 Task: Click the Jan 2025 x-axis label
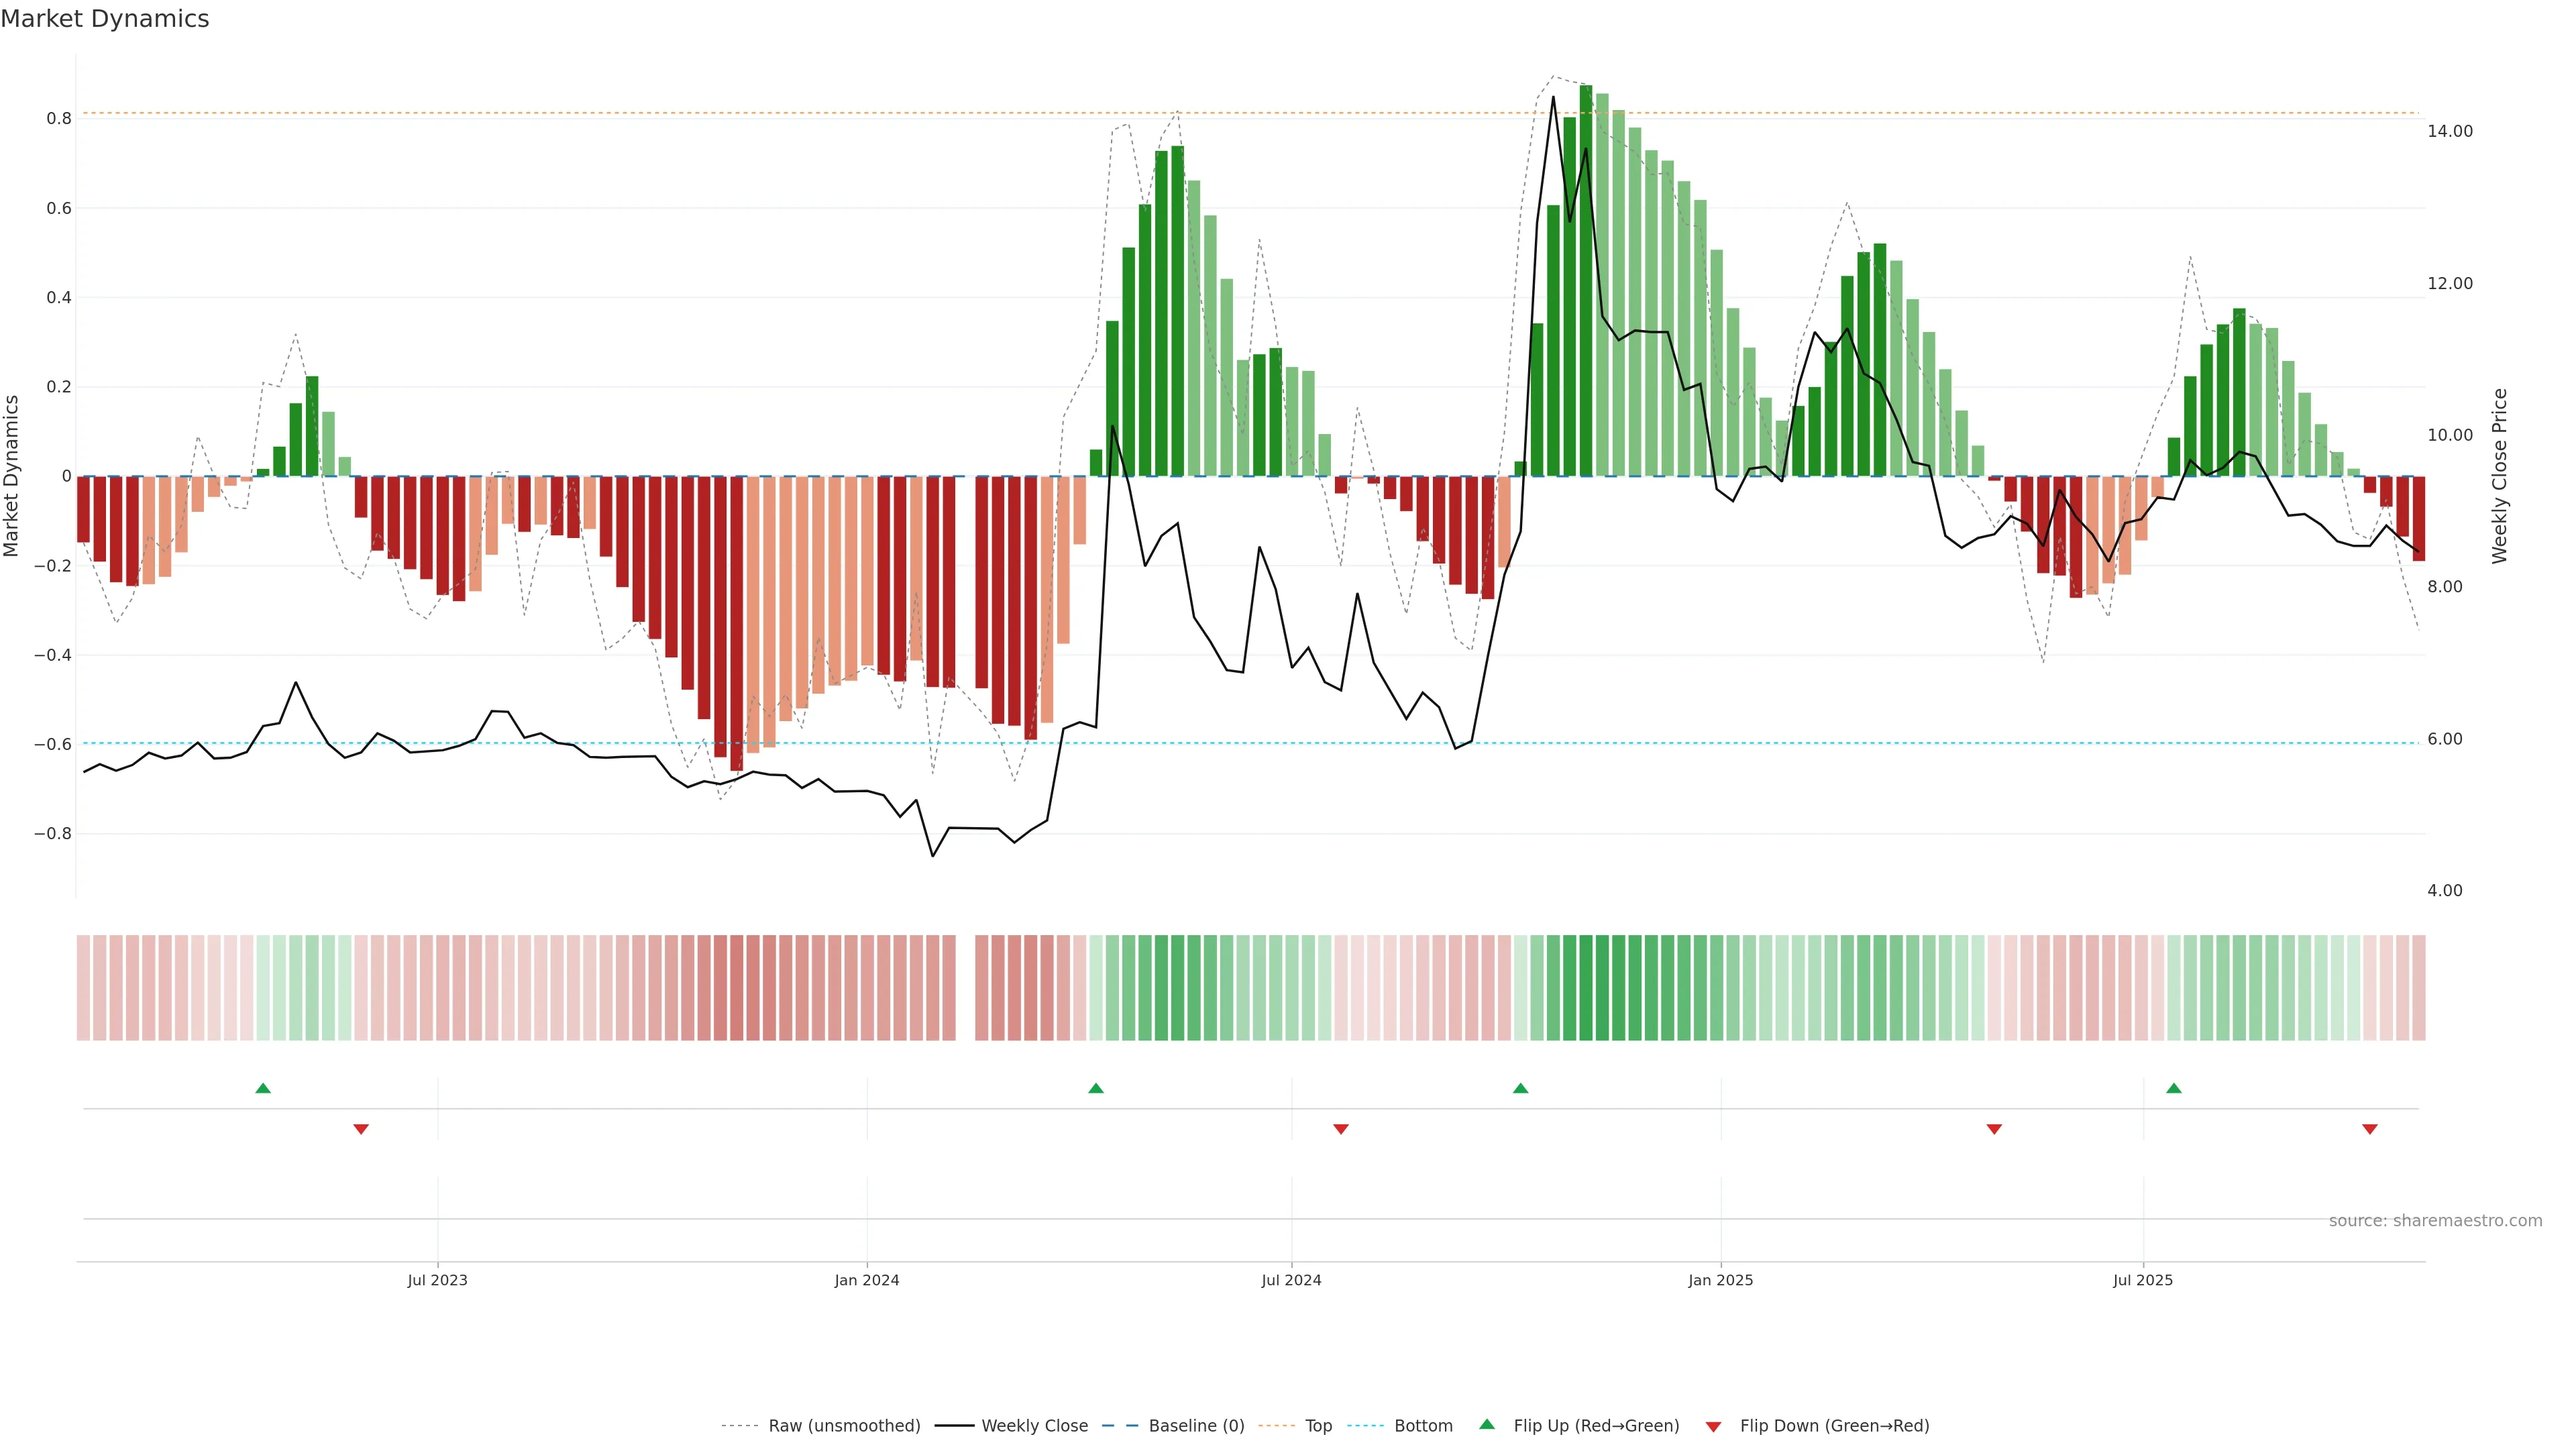[x=1720, y=1280]
